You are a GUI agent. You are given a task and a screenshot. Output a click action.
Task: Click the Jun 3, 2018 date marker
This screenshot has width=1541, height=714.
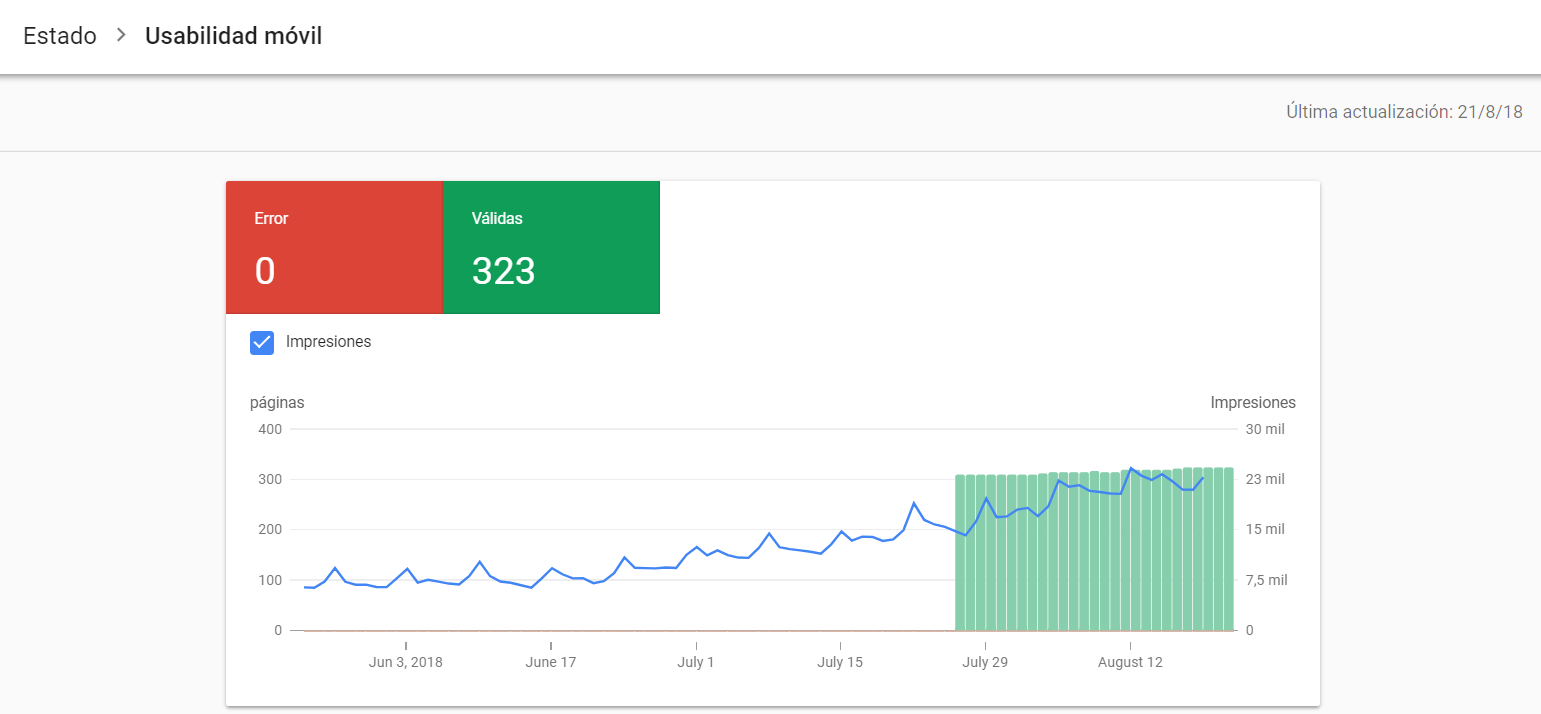click(406, 662)
